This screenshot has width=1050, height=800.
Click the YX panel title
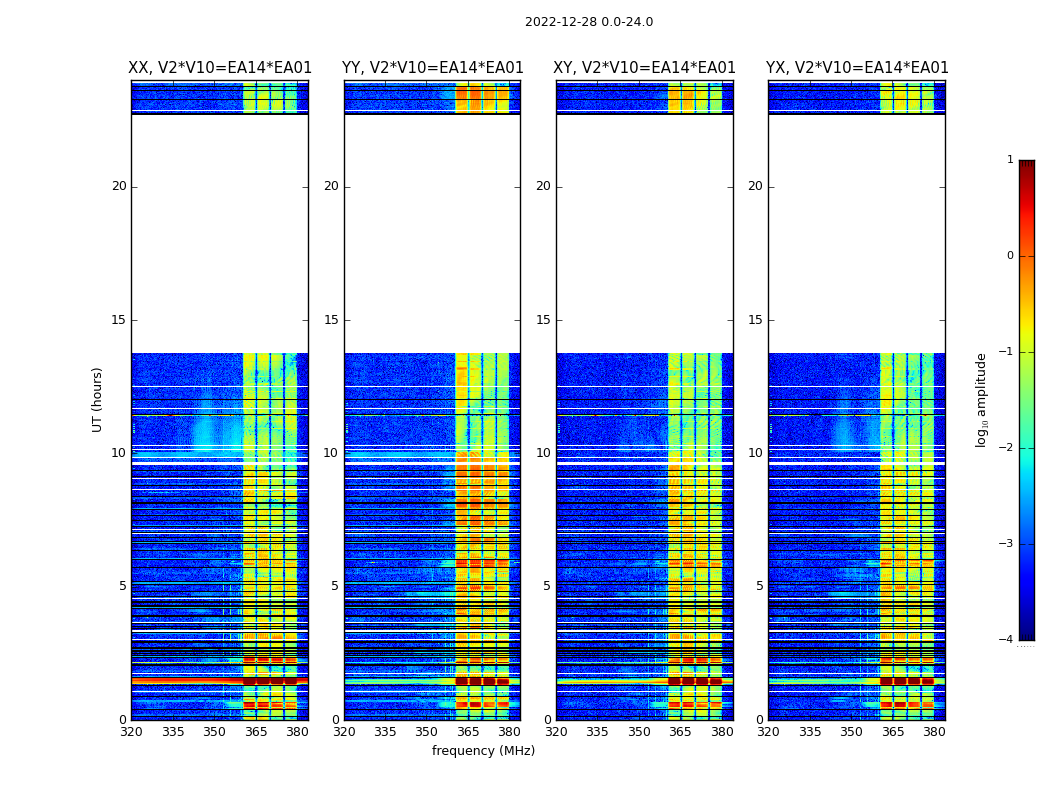pos(857,68)
